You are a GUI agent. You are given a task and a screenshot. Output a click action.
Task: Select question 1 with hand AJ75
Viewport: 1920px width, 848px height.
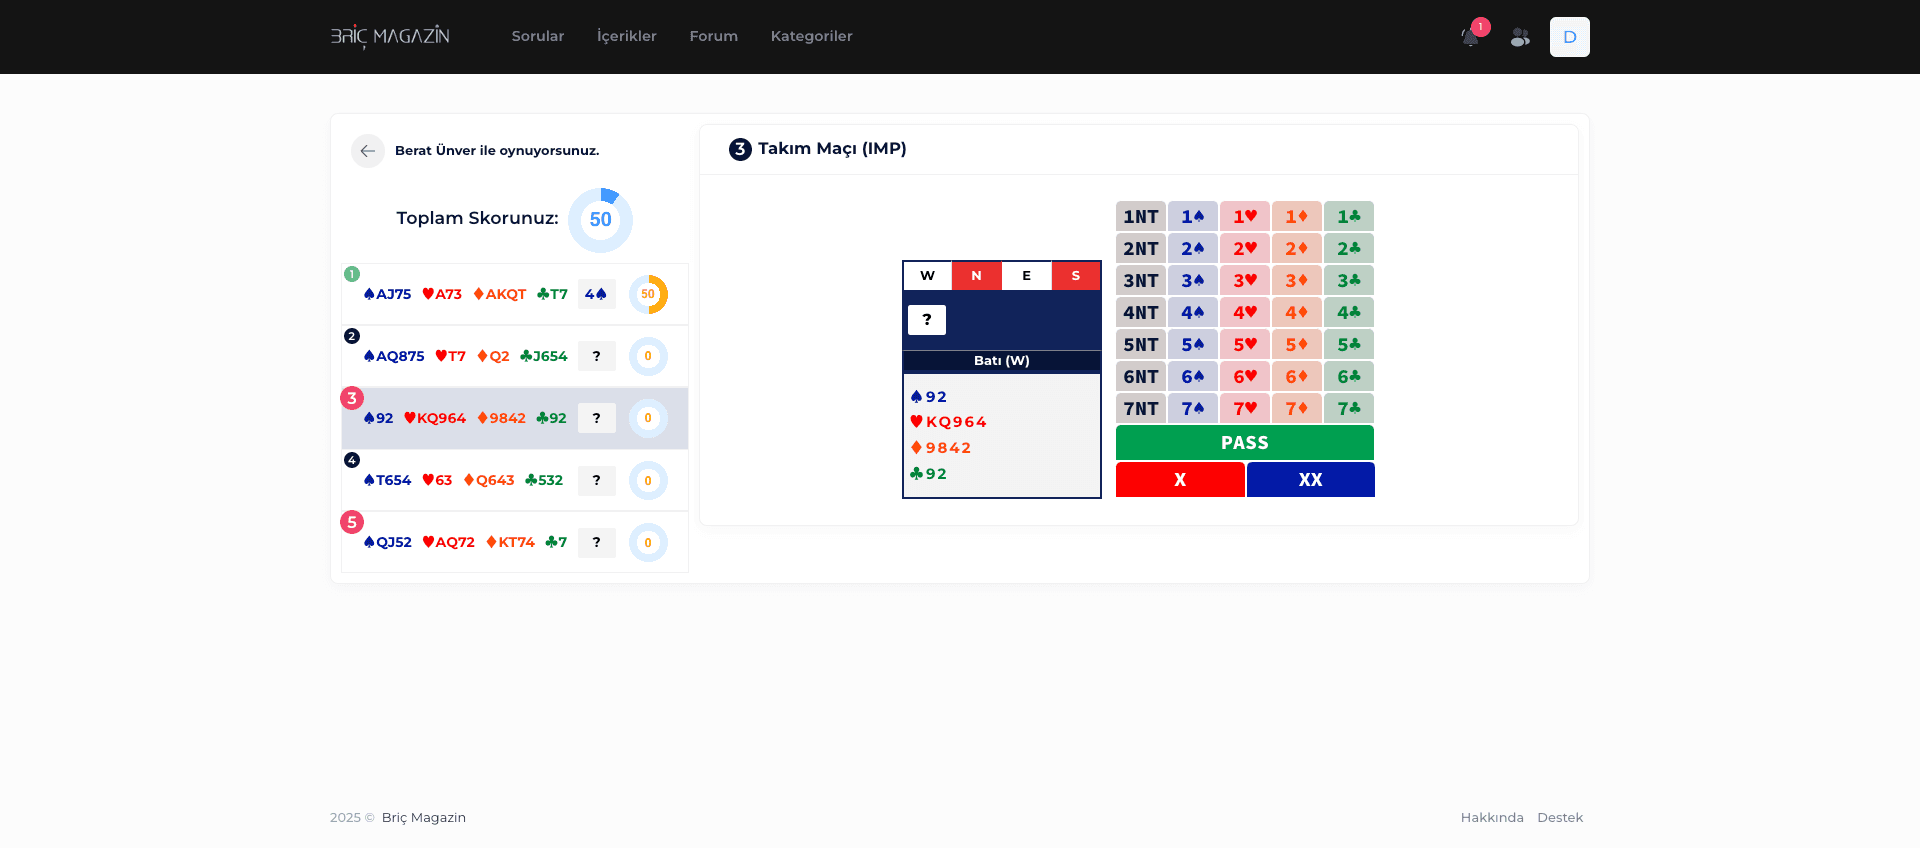click(x=515, y=294)
